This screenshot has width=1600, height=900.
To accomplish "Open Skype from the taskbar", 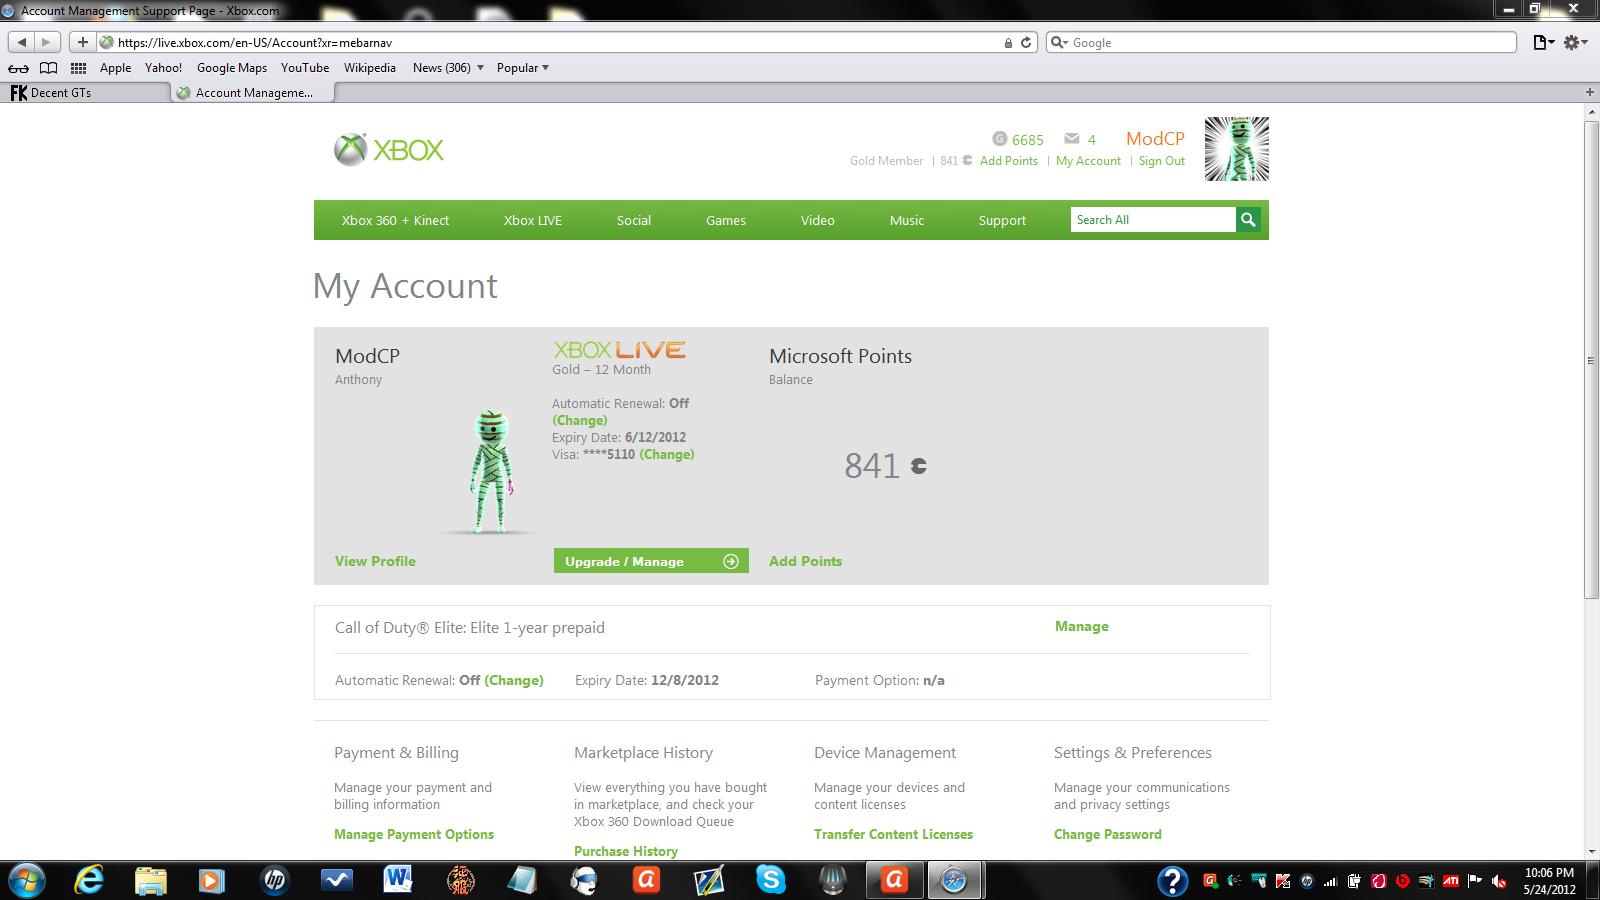I will (771, 880).
